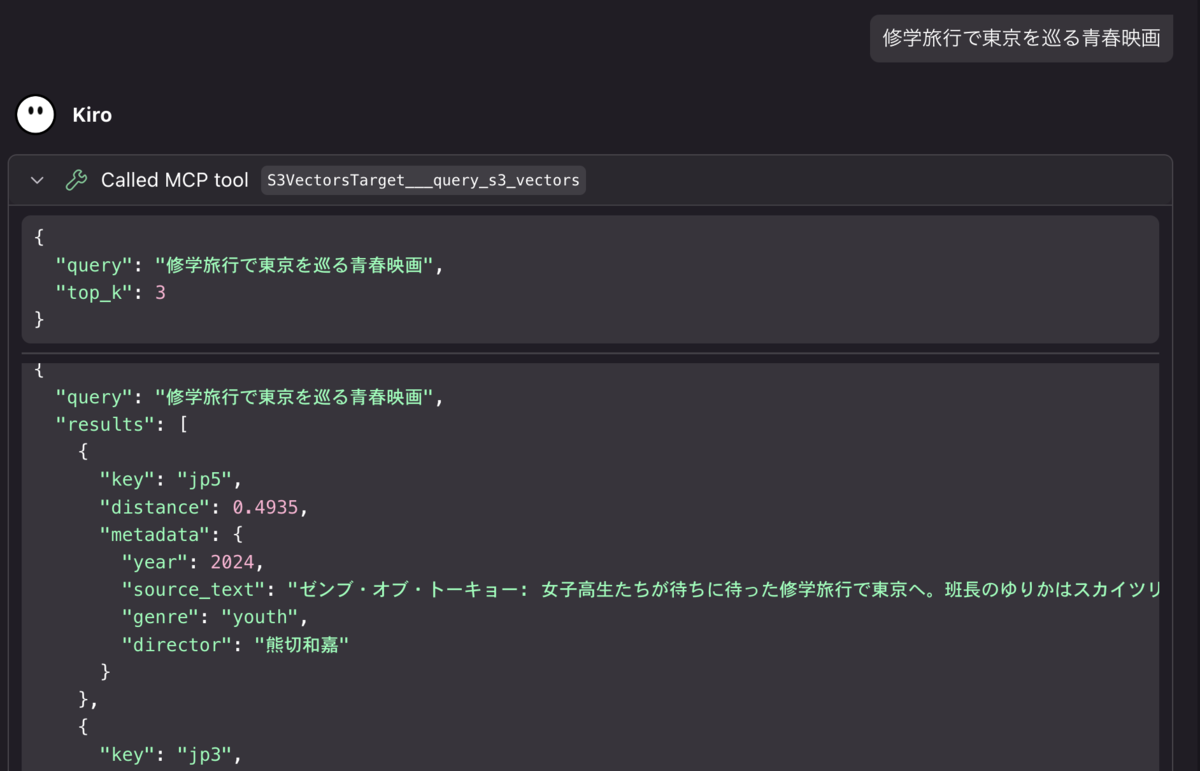This screenshot has width=1200, height=771.
Task: Click the Kiro ghost avatar icon
Action: [x=36, y=115]
